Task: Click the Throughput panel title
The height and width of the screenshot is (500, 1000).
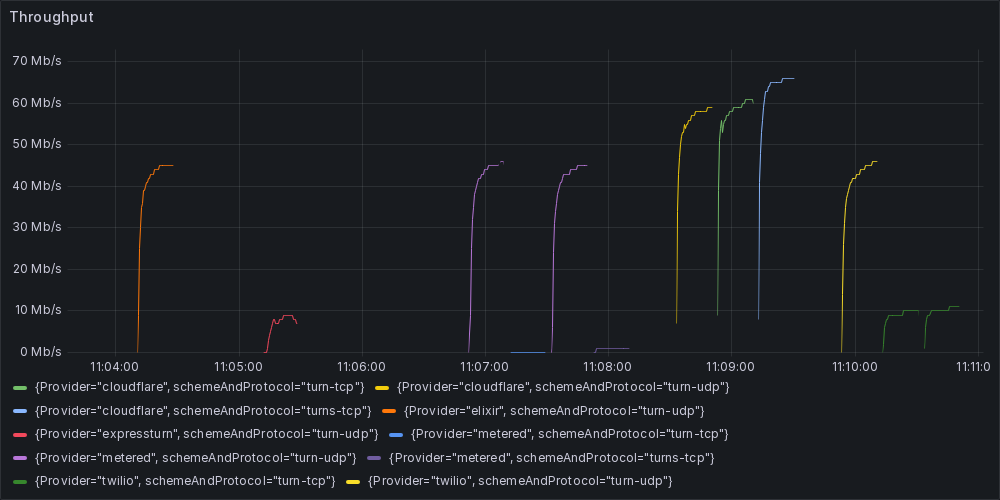Action: point(52,17)
